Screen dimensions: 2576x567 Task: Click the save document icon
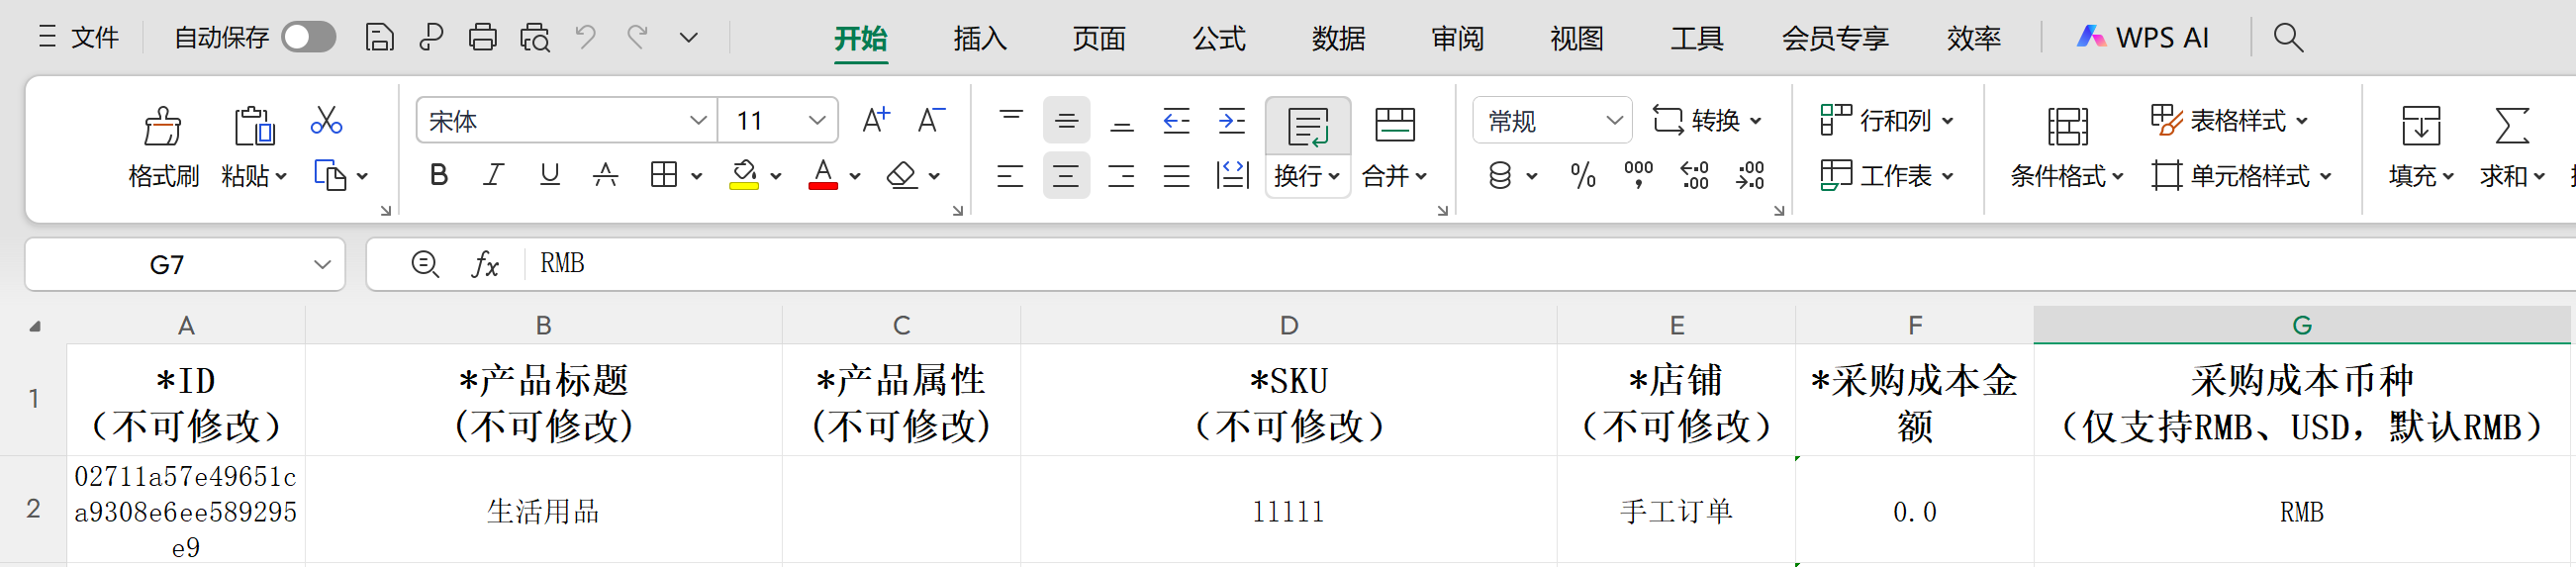click(379, 38)
